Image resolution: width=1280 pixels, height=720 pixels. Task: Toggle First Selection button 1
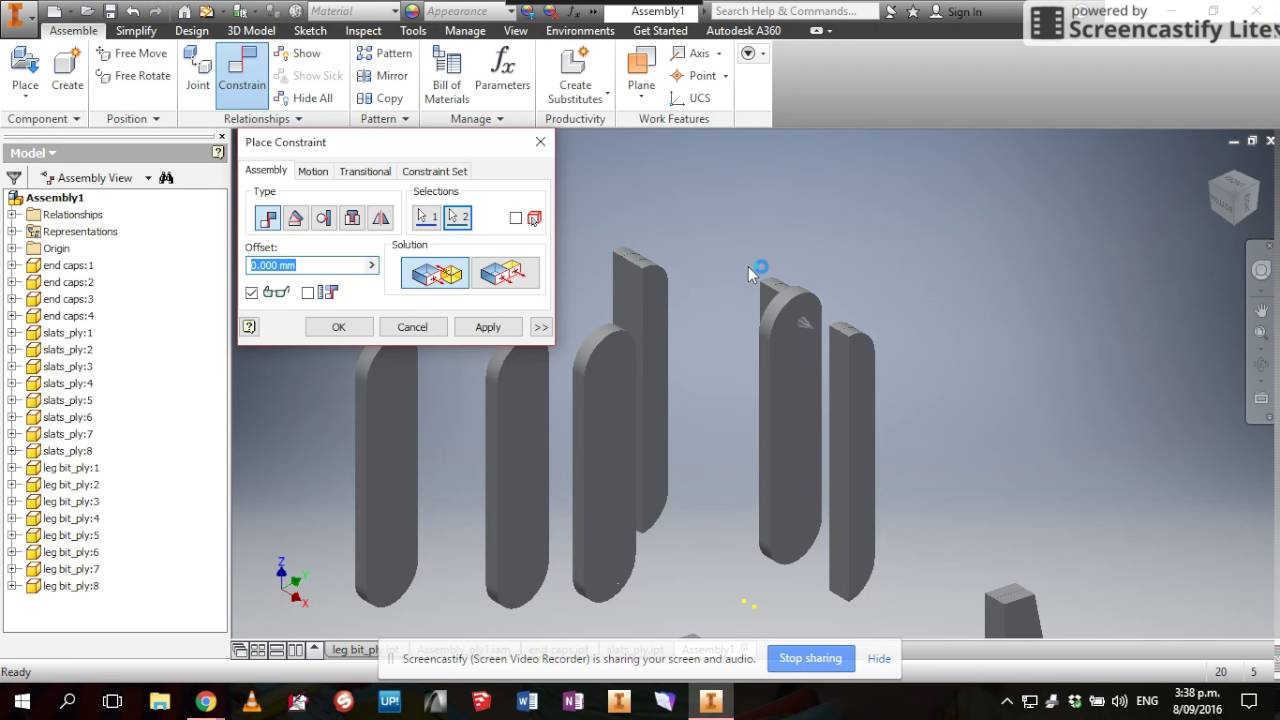point(427,217)
